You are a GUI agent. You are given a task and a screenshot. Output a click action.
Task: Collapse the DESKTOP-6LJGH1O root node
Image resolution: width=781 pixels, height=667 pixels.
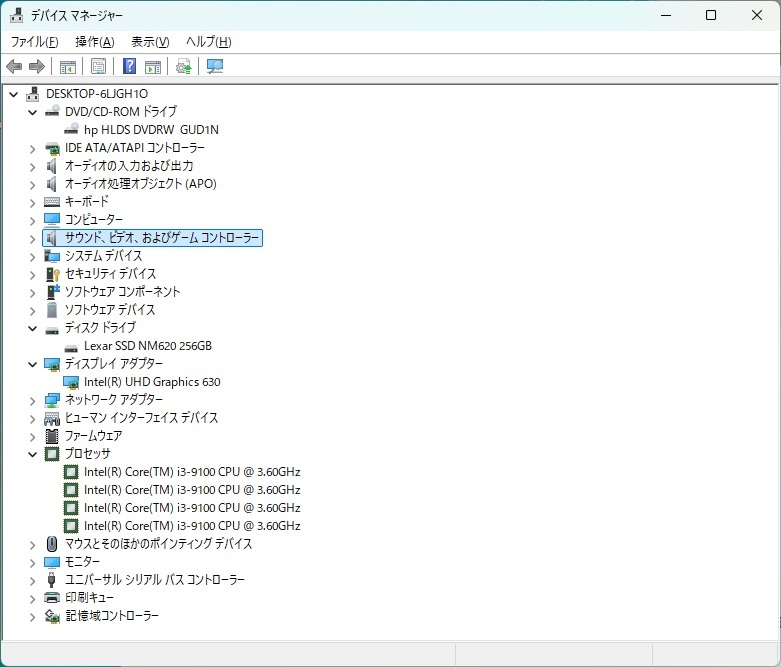pyautogui.click(x=14, y=94)
